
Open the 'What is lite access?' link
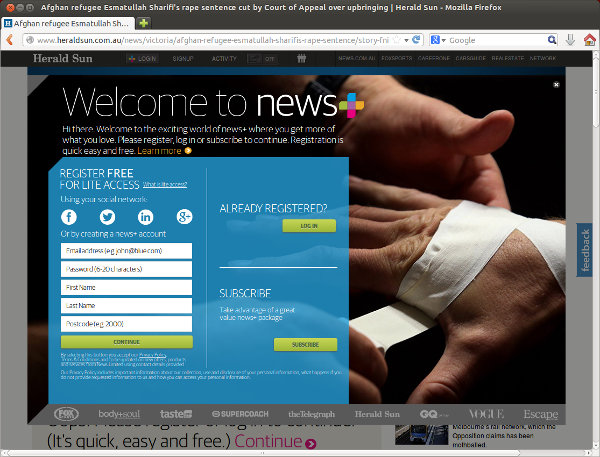165,184
